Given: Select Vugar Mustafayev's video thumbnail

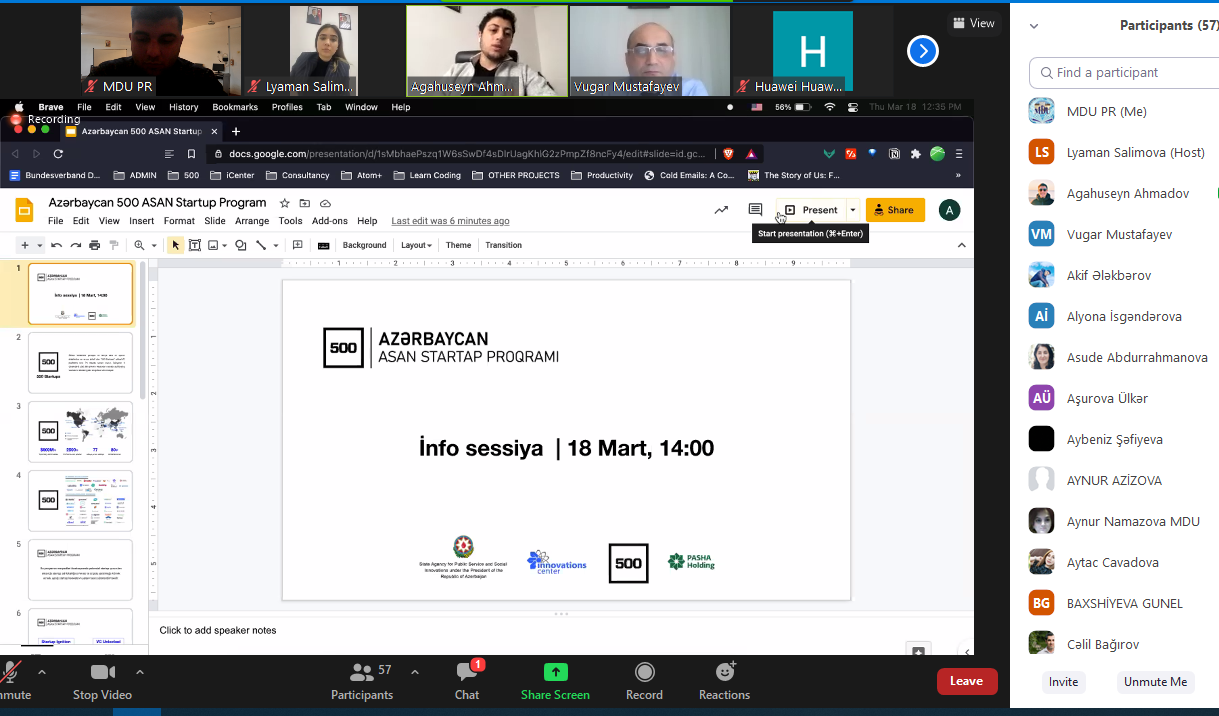Looking at the screenshot, I should [x=650, y=51].
